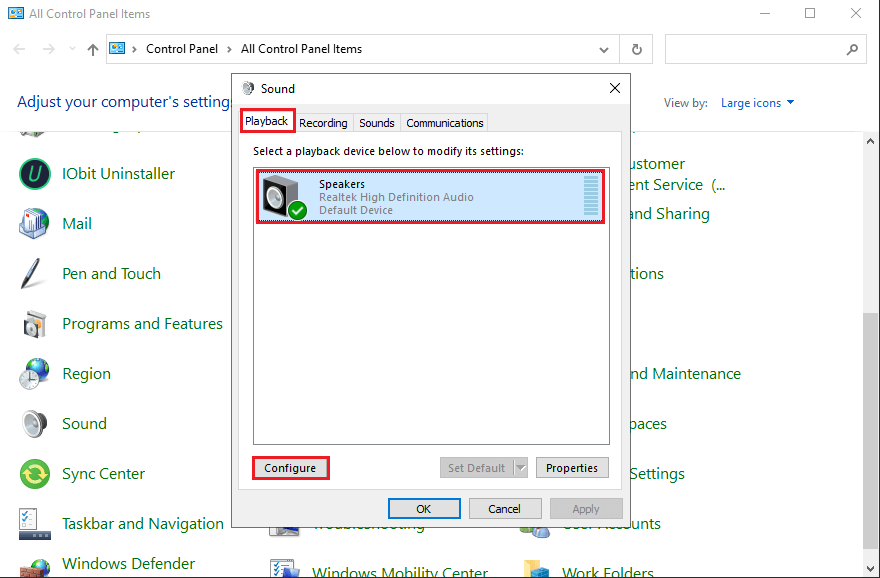Select the Speakers device icon
This screenshot has height=578, width=880.
click(284, 196)
